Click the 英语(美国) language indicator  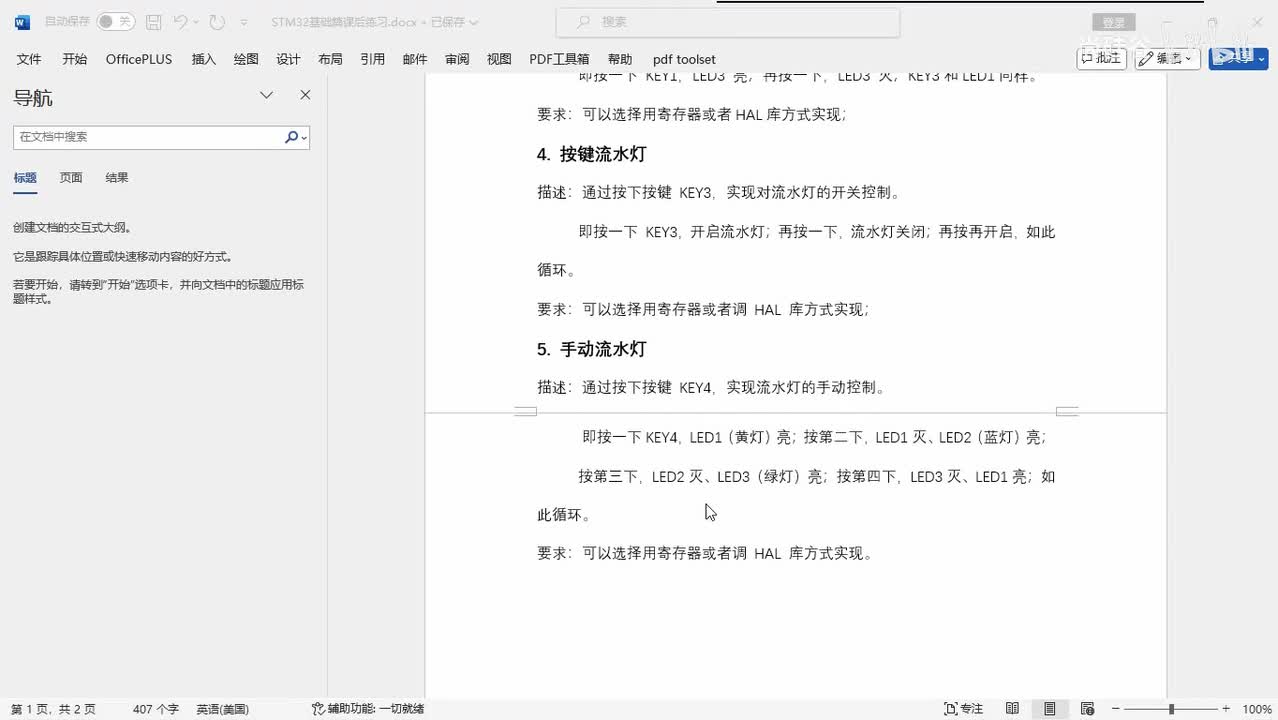(x=222, y=709)
